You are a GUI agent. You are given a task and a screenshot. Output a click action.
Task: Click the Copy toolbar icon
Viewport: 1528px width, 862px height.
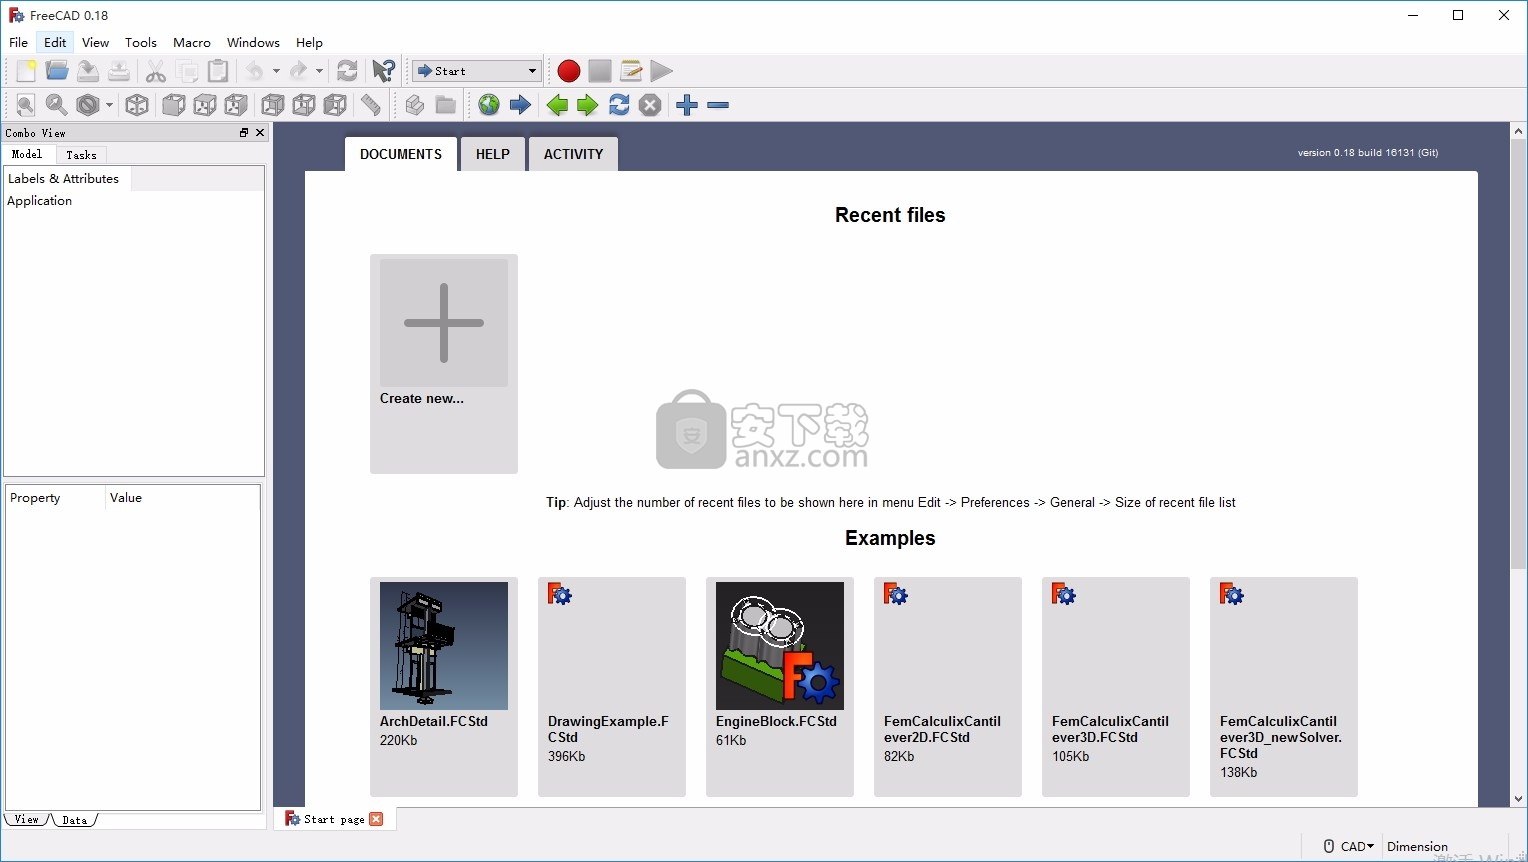pos(187,71)
